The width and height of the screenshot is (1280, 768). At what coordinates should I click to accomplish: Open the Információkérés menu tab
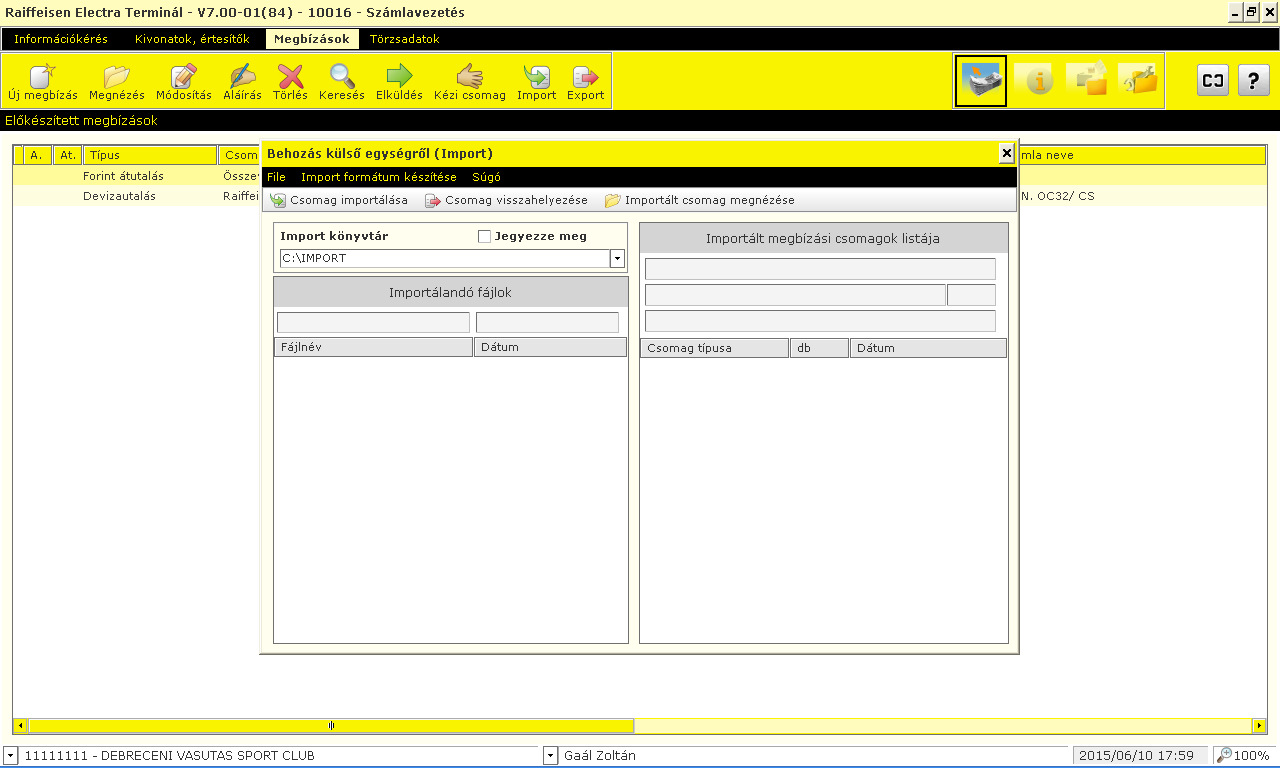[x=61, y=39]
